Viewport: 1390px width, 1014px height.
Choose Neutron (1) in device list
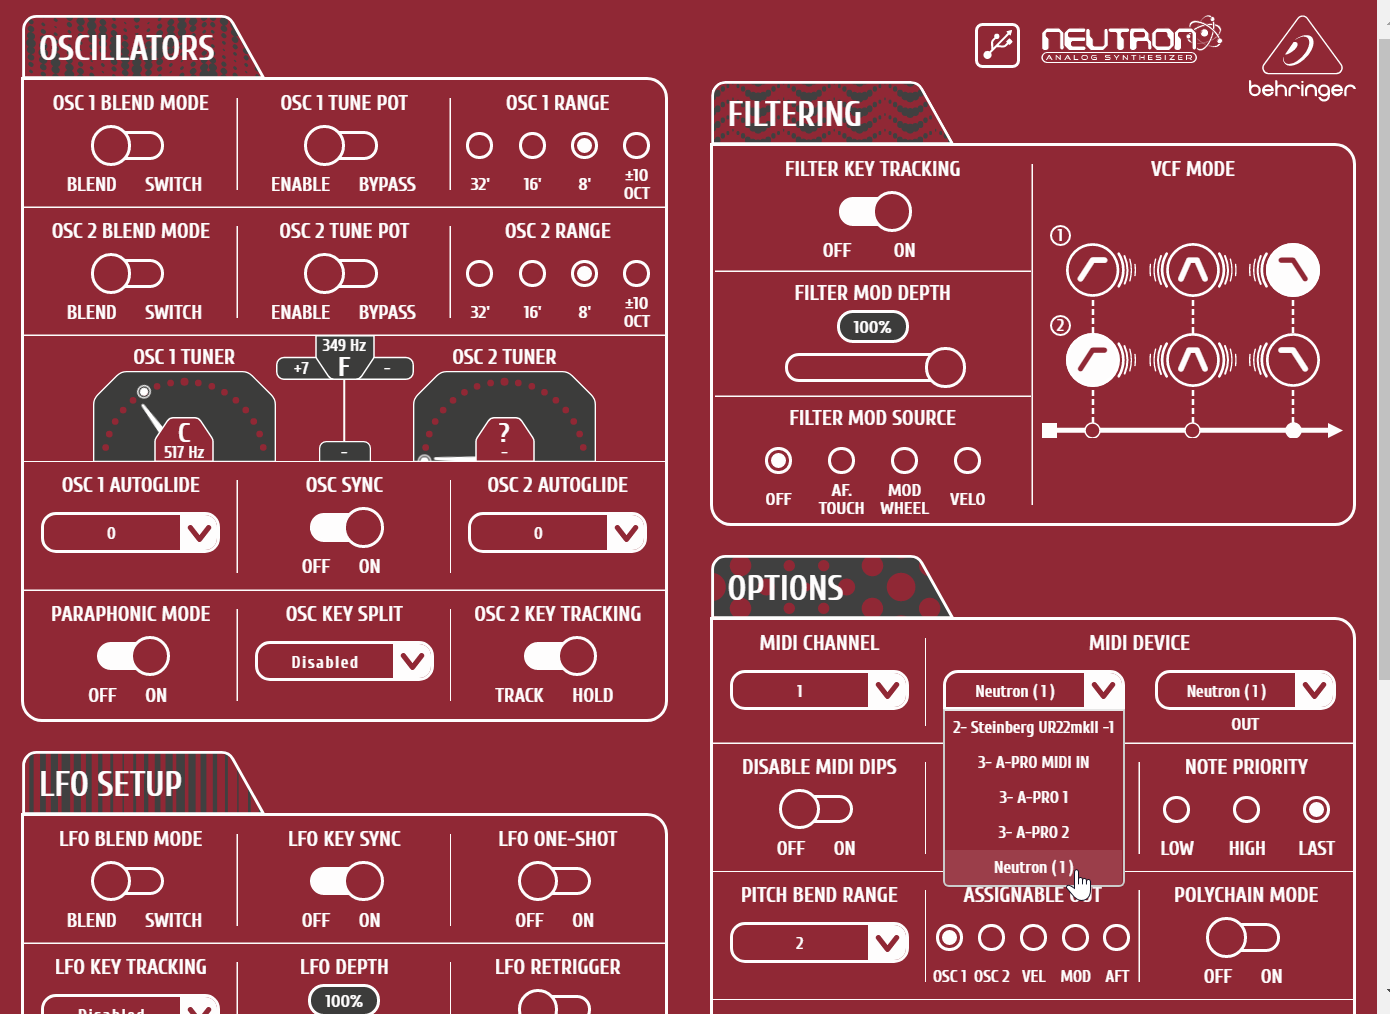pyautogui.click(x=1034, y=867)
